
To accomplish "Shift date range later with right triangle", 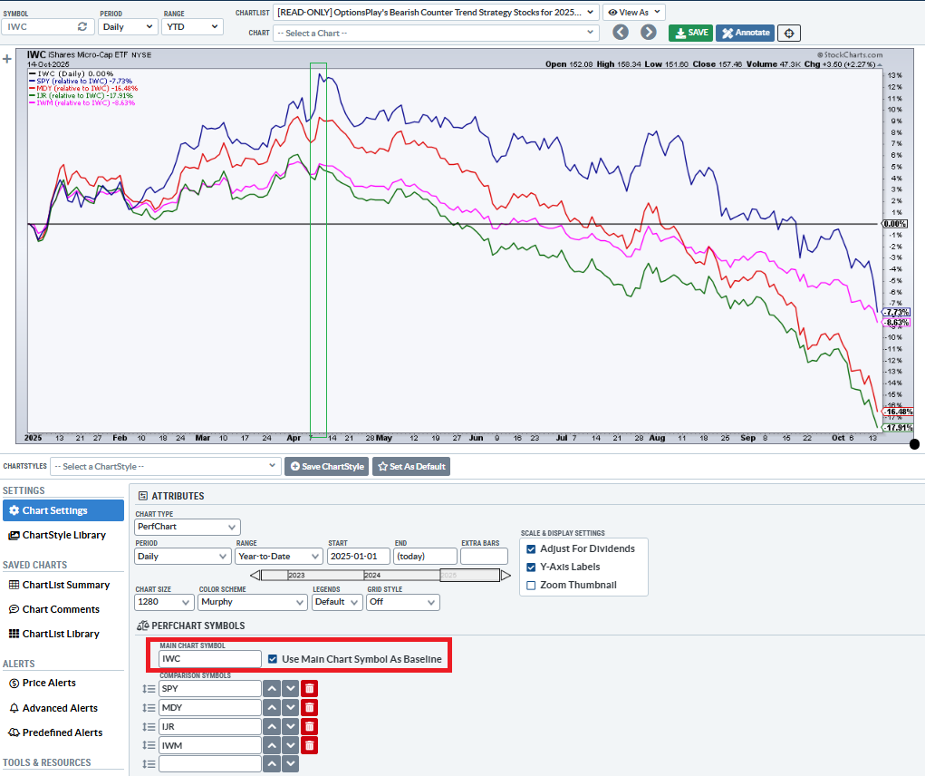I will 506,575.
